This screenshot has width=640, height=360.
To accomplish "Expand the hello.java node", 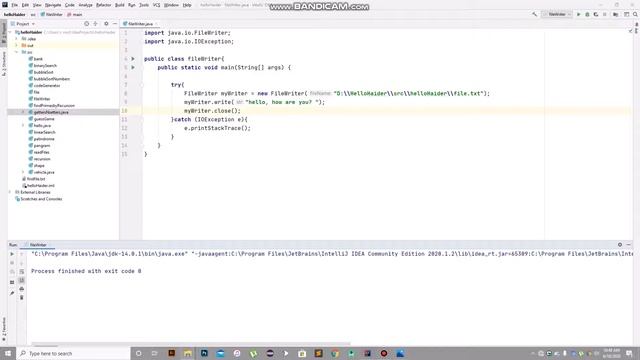I will coord(23,126).
